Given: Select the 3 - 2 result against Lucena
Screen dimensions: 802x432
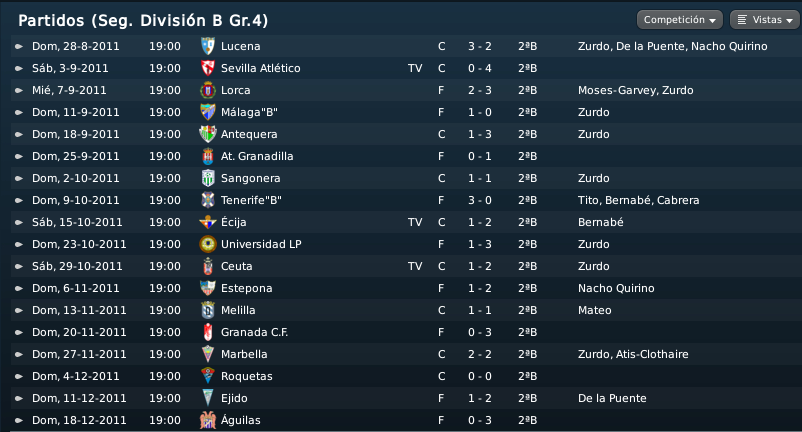Looking at the screenshot, I should point(480,46).
